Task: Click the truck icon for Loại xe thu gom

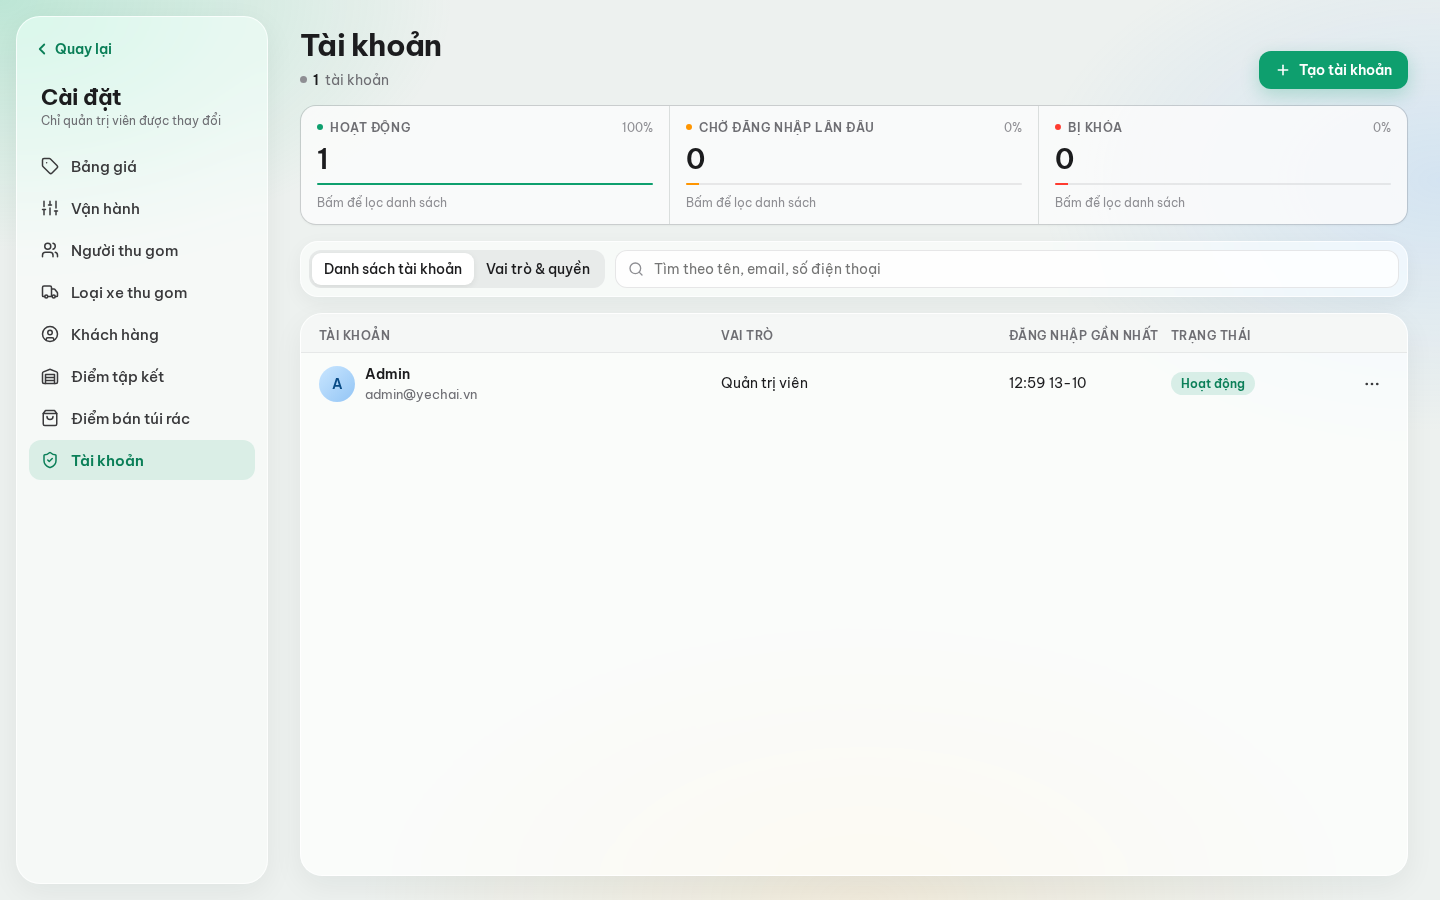Action: point(50,292)
